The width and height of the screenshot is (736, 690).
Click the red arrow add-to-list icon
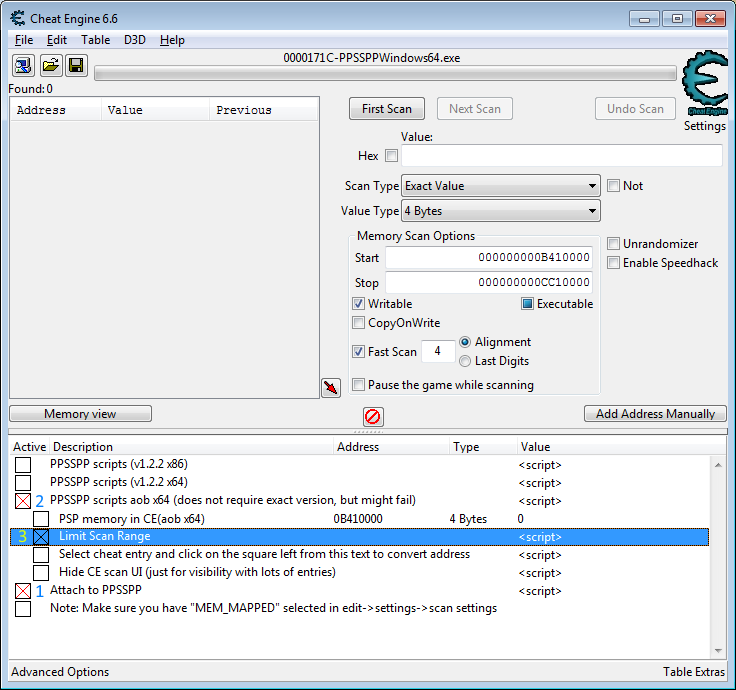tap(331, 388)
